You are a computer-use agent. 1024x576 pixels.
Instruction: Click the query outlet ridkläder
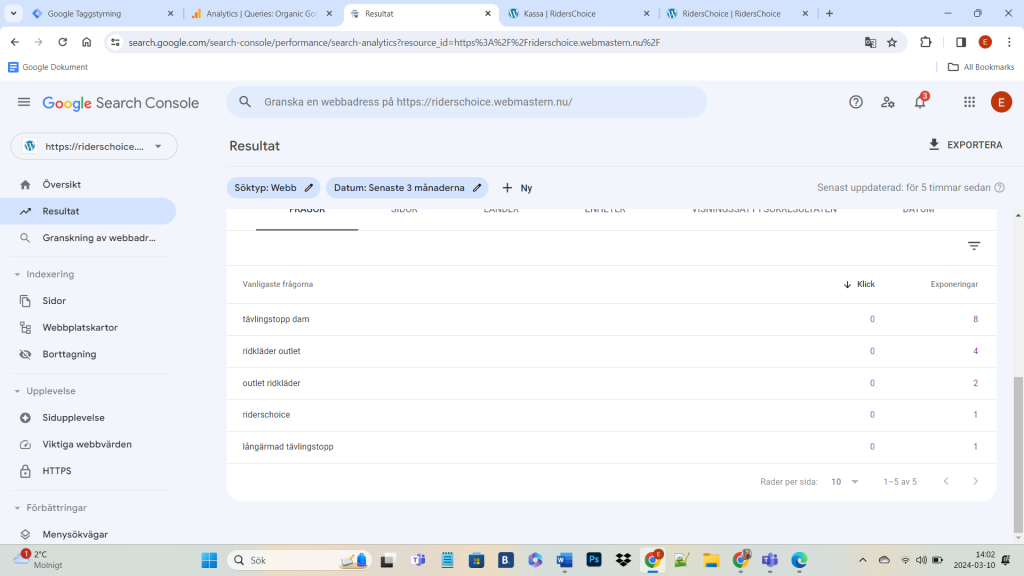[272, 383]
